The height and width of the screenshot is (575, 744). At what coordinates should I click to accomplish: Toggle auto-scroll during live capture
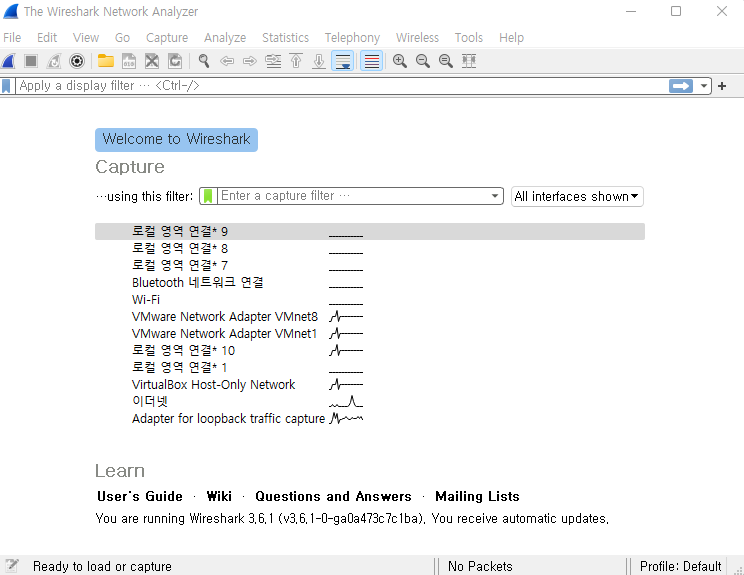tap(343, 61)
